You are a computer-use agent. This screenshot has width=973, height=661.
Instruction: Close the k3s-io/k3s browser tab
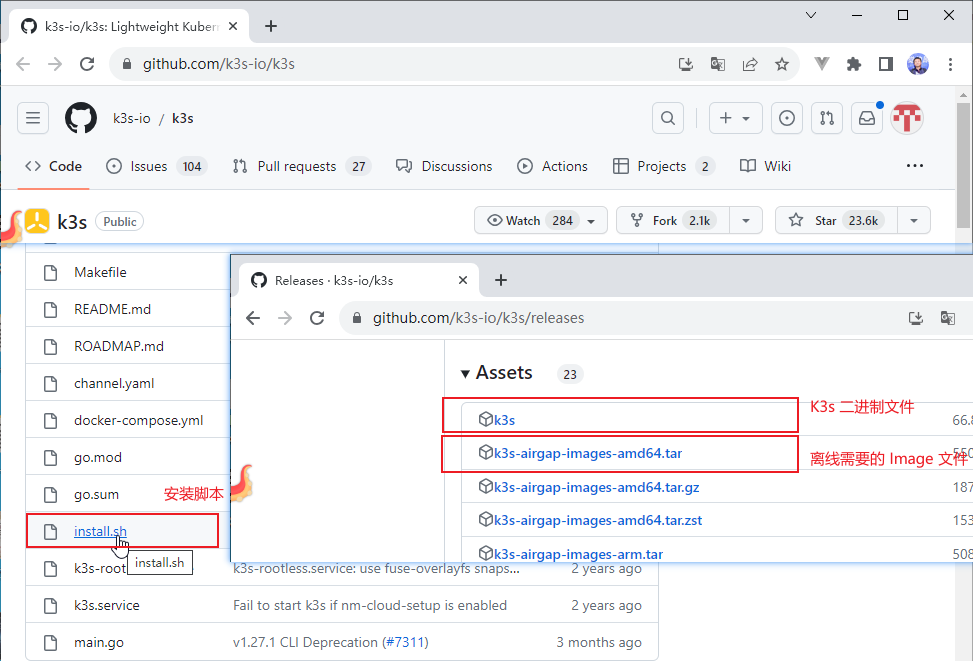click(233, 26)
